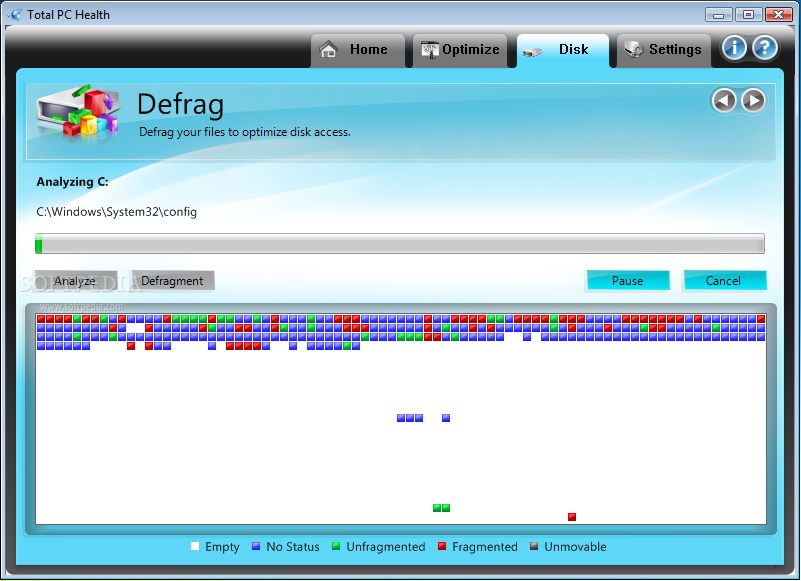Go to previous page with left arrow
Image resolution: width=801 pixels, height=581 pixels.
(724, 100)
